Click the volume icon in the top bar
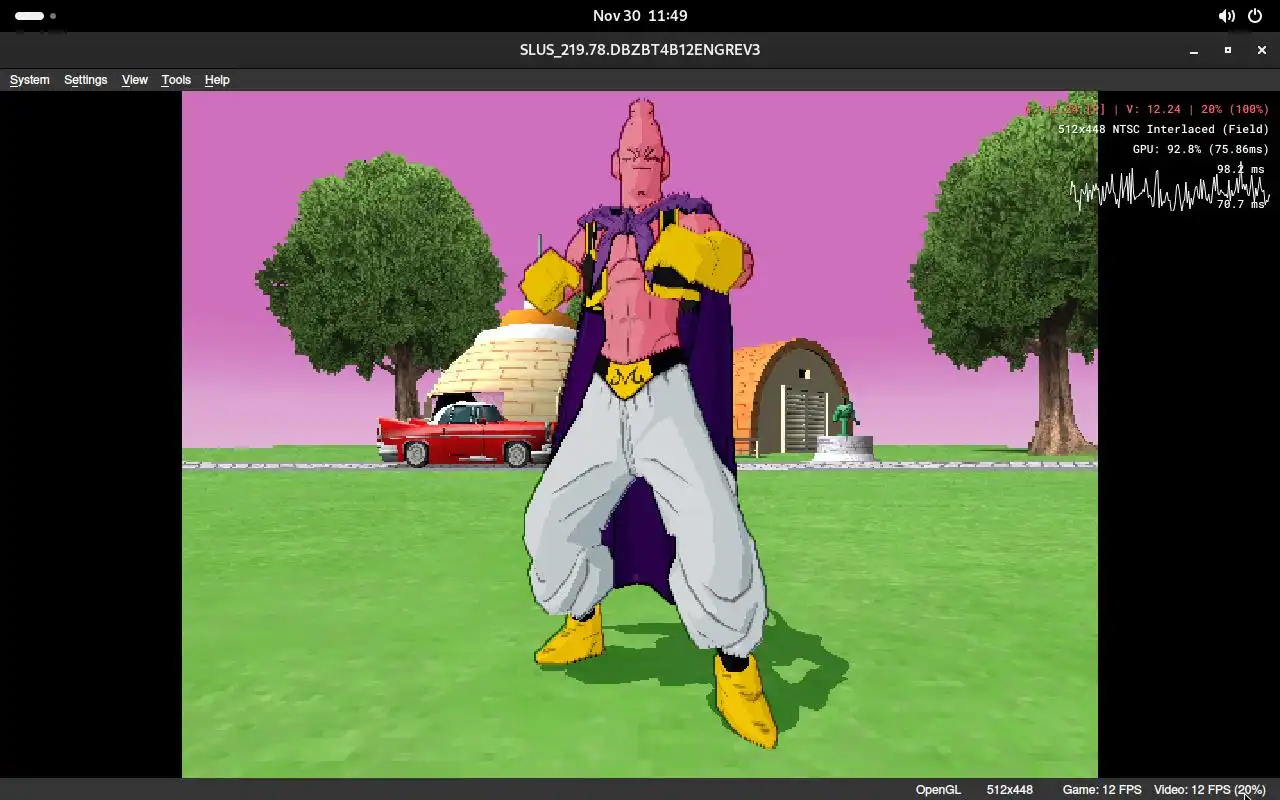 click(1226, 16)
